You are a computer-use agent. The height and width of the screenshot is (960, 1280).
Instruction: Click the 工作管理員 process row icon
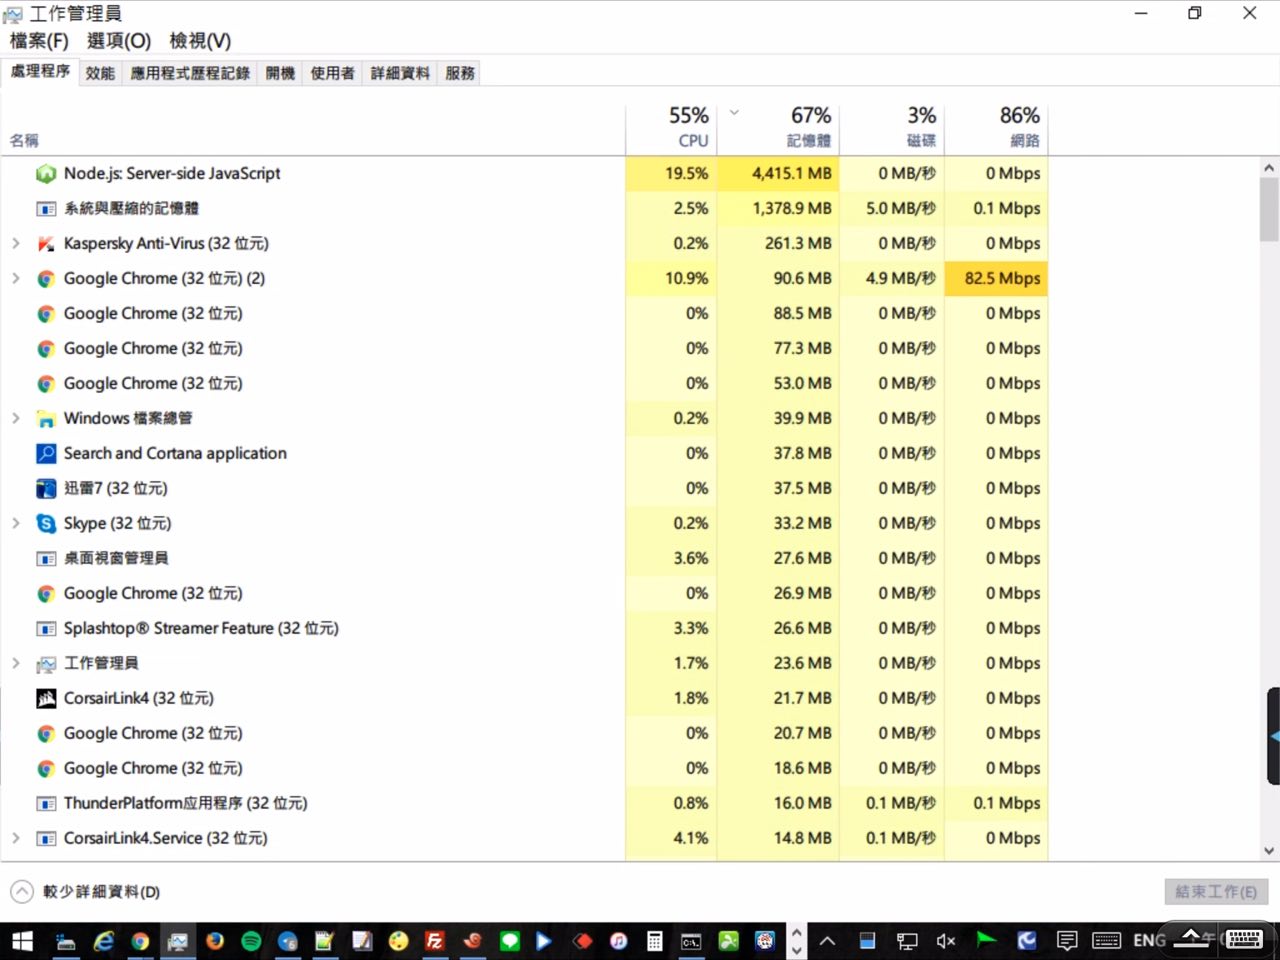(x=46, y=664)
